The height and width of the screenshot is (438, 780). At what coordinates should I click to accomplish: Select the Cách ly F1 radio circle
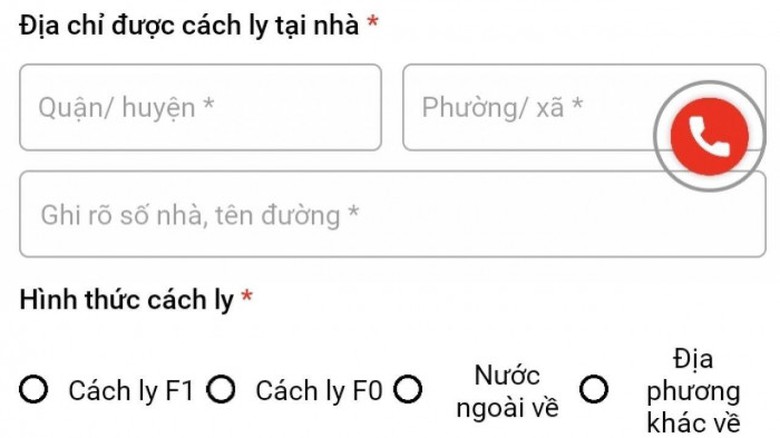pos(34,390)
